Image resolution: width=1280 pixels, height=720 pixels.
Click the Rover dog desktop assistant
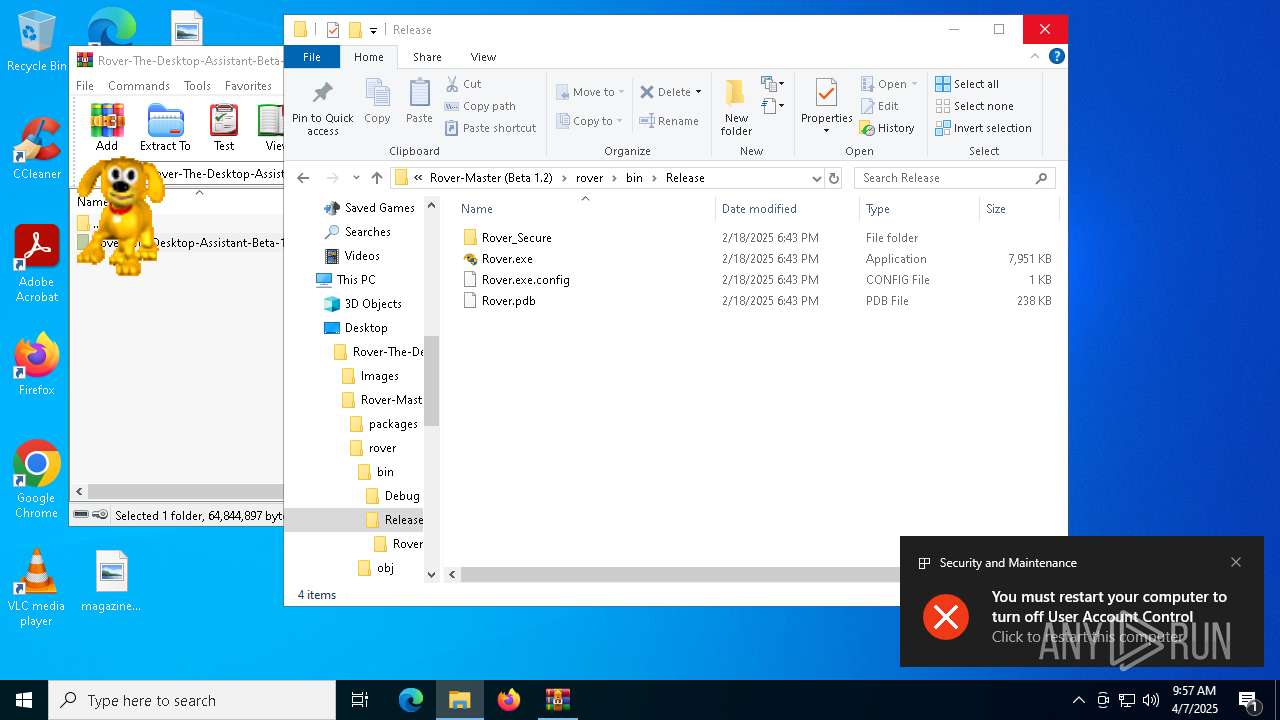119,215
